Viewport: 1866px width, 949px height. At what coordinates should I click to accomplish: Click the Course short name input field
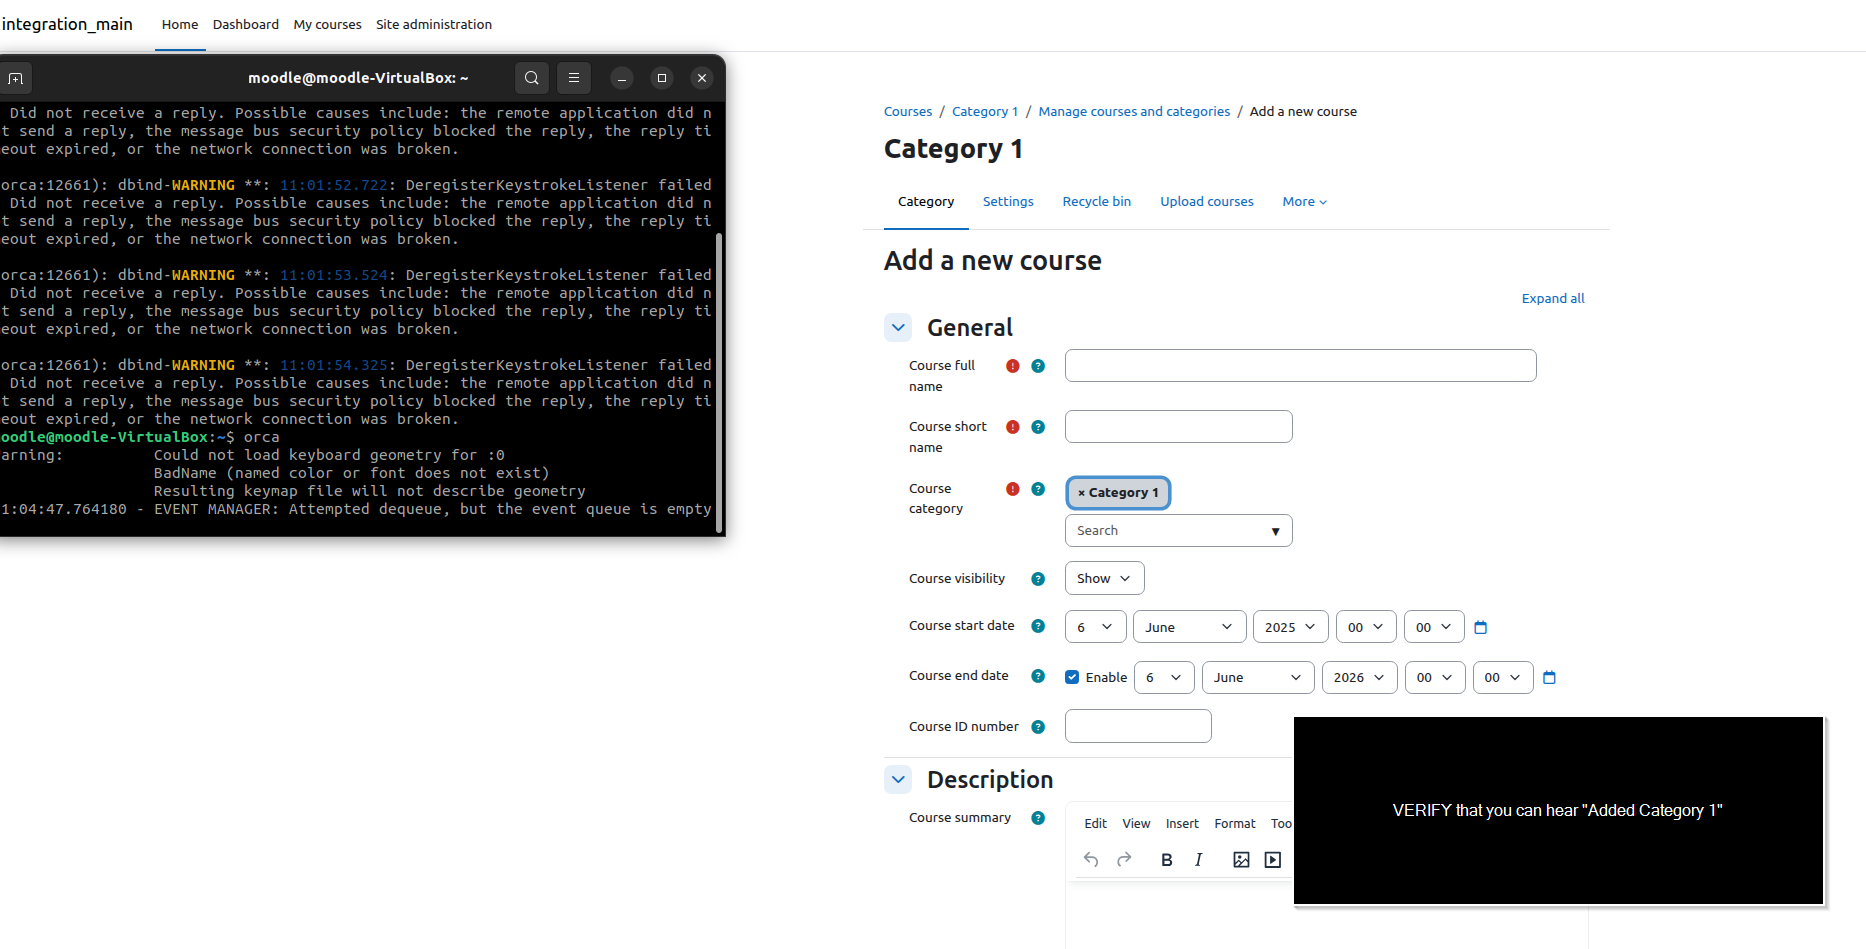point(1179,427)
